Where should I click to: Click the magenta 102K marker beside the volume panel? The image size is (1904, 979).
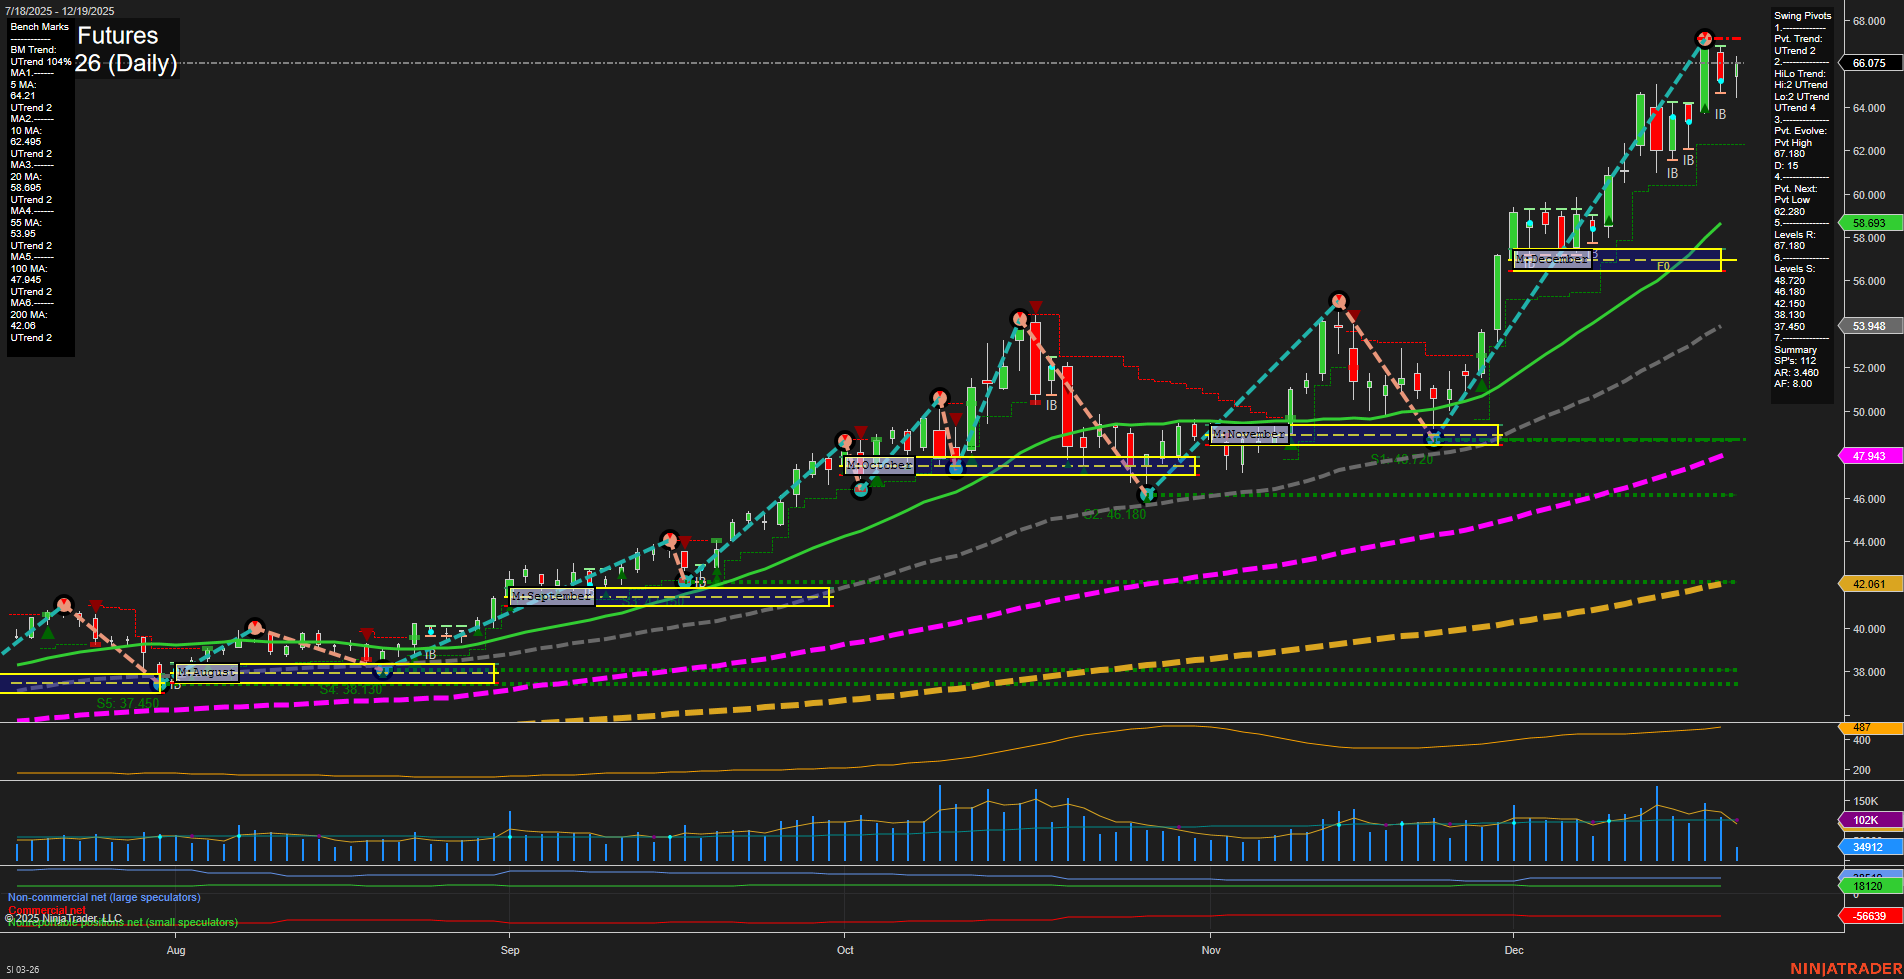point(1867,820)
